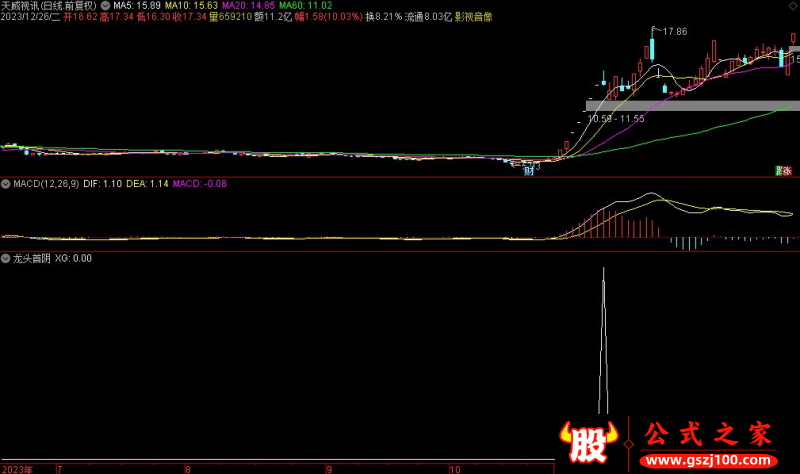Click the XG: 0.00 value
800x474 pixels.
coord(73,258)
